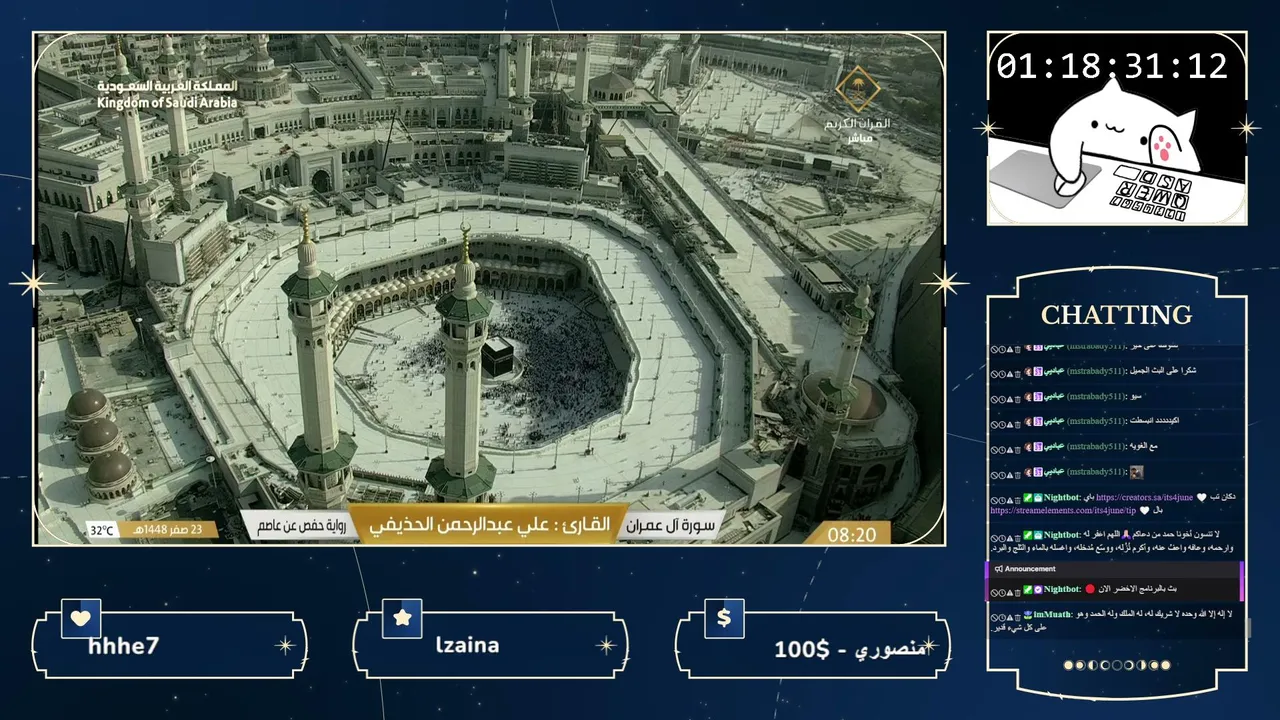Click the top tip text 'منصوري - 100$'

click(x=851, y=649)
